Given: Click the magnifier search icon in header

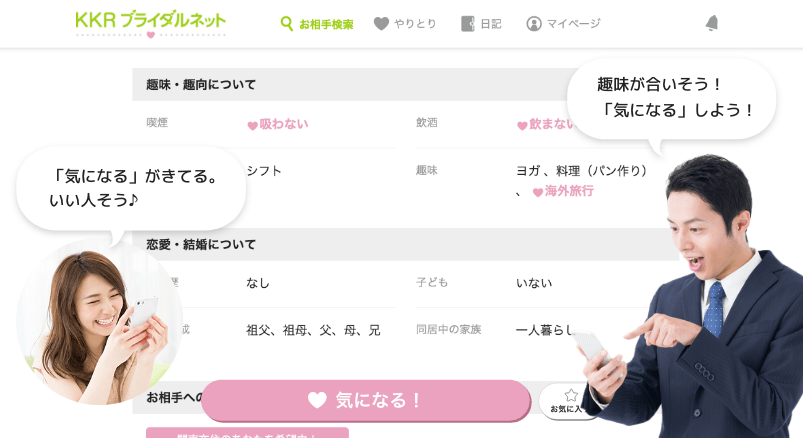Looking at the screenshot, I should (x=287, y=24).
